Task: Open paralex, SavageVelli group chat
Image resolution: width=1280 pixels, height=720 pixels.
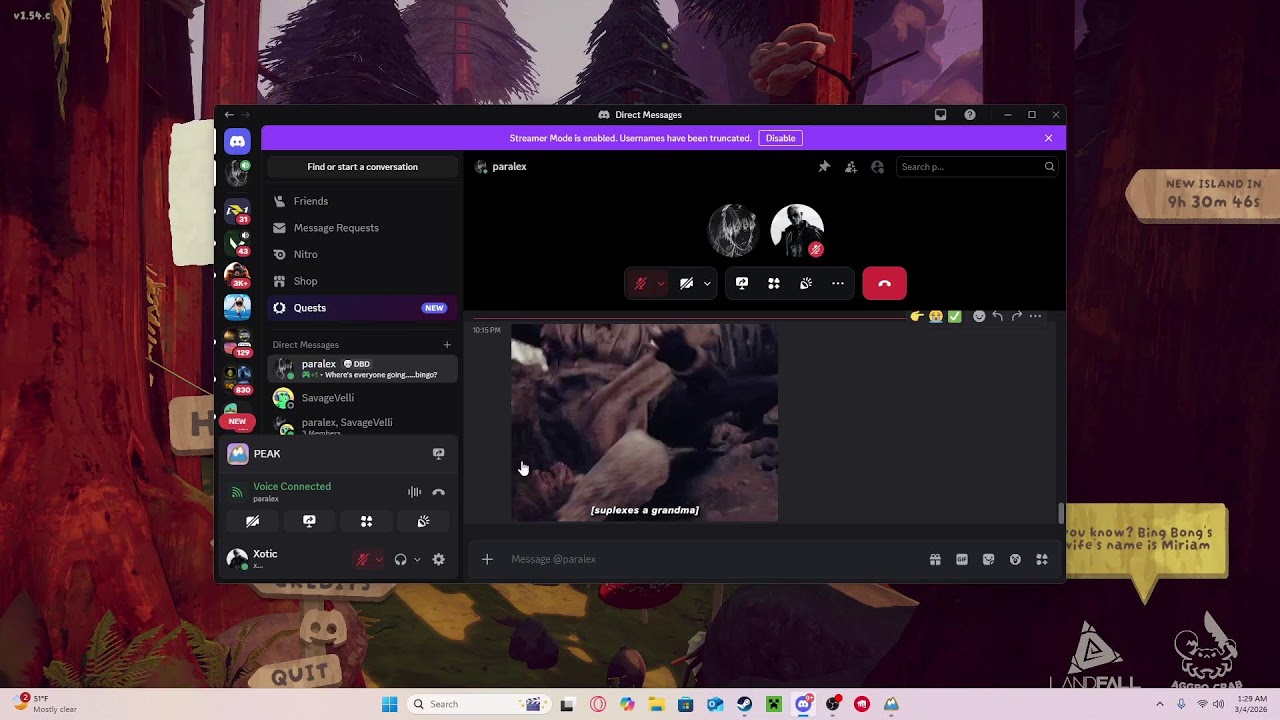Action: 362,426
